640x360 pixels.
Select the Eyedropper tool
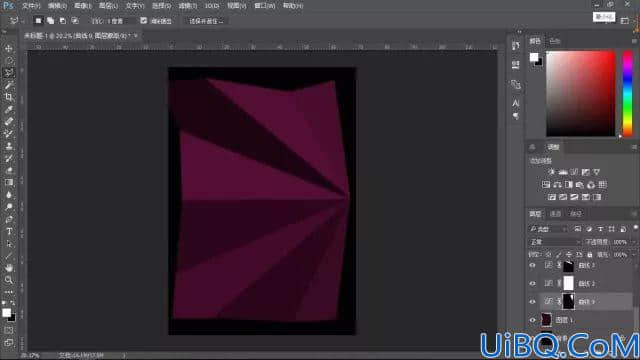click(9, 109)
